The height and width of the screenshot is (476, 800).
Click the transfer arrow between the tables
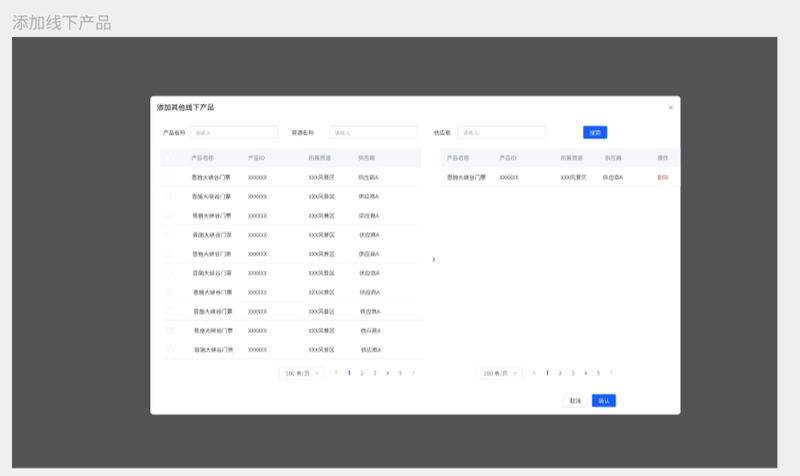(x=434, y=260)
